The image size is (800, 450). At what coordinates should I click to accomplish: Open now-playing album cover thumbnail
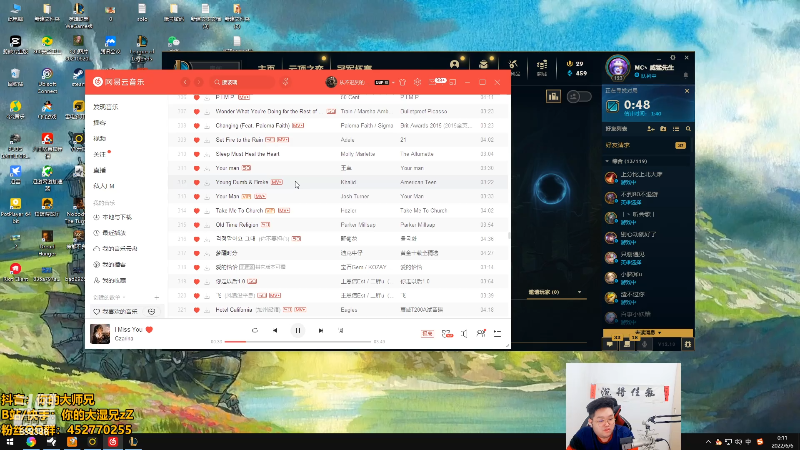(x=100, y=334)
